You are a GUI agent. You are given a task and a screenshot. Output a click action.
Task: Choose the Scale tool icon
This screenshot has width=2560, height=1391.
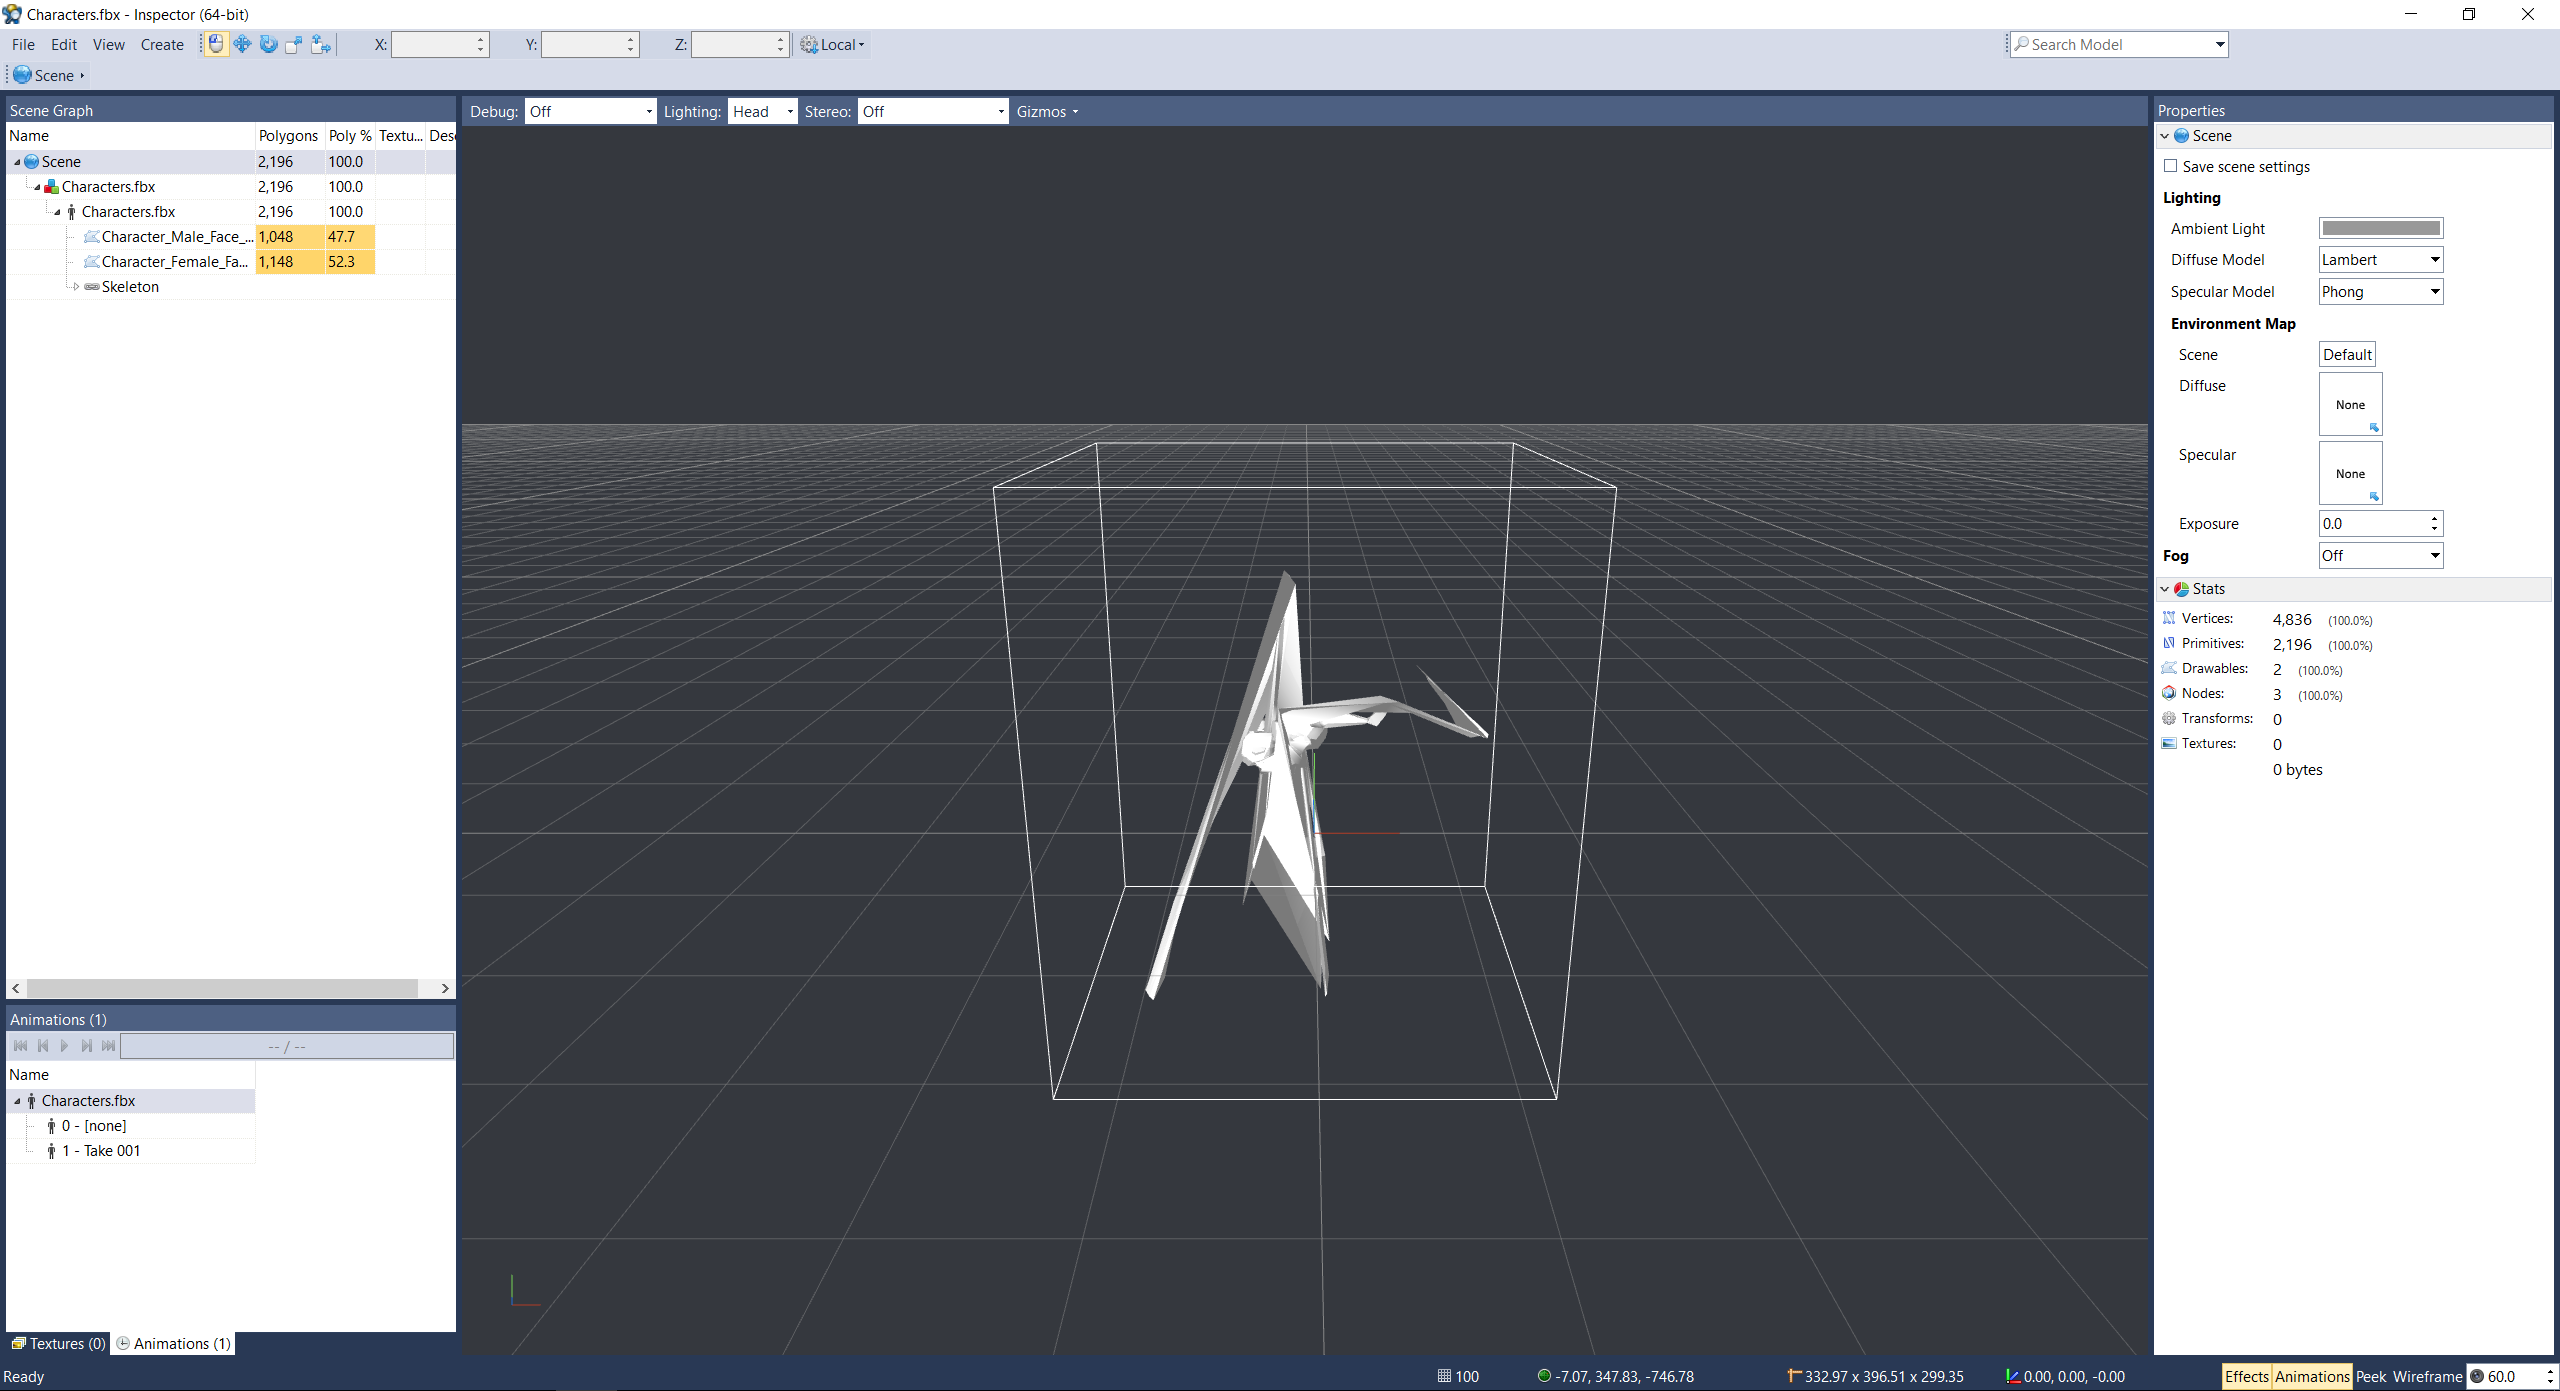click(294, 44)
